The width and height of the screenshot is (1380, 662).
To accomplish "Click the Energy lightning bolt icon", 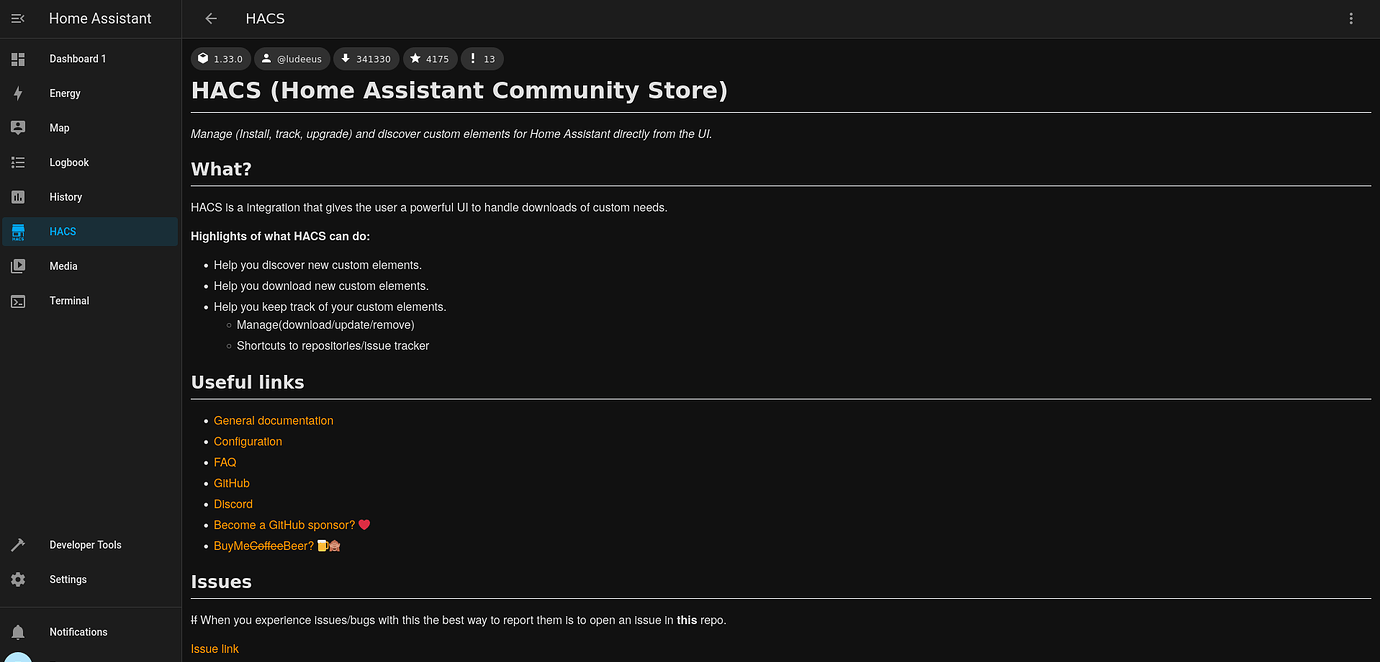I will click(17, 93).
